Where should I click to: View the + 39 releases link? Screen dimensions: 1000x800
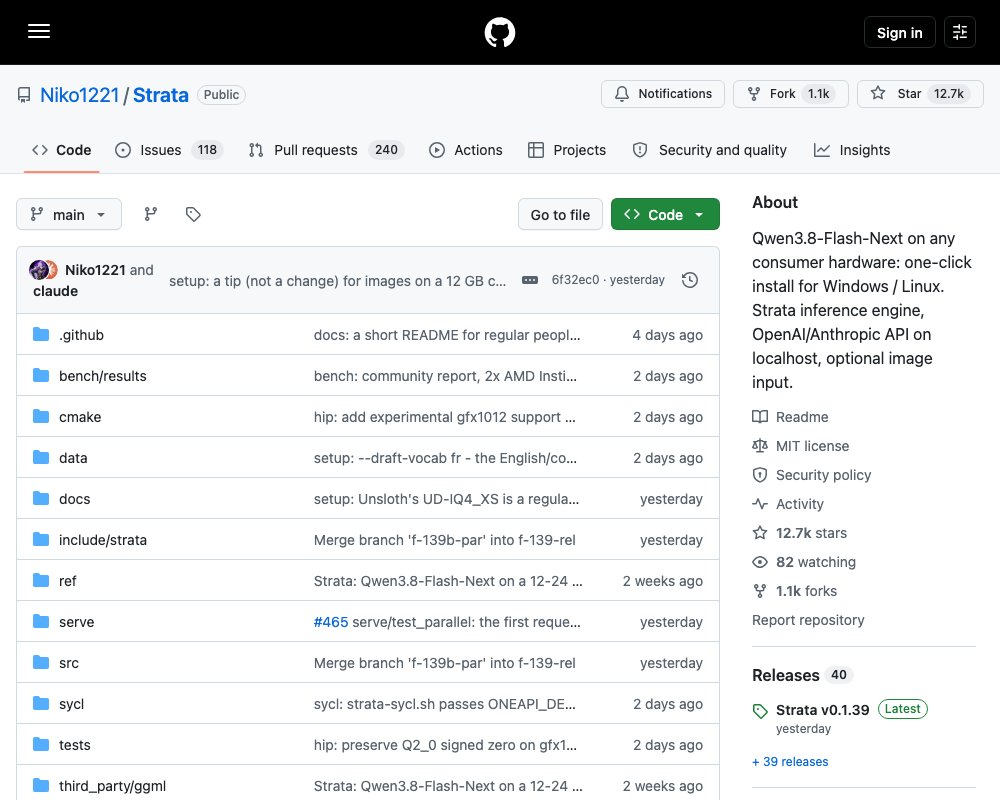click(790, 762)
